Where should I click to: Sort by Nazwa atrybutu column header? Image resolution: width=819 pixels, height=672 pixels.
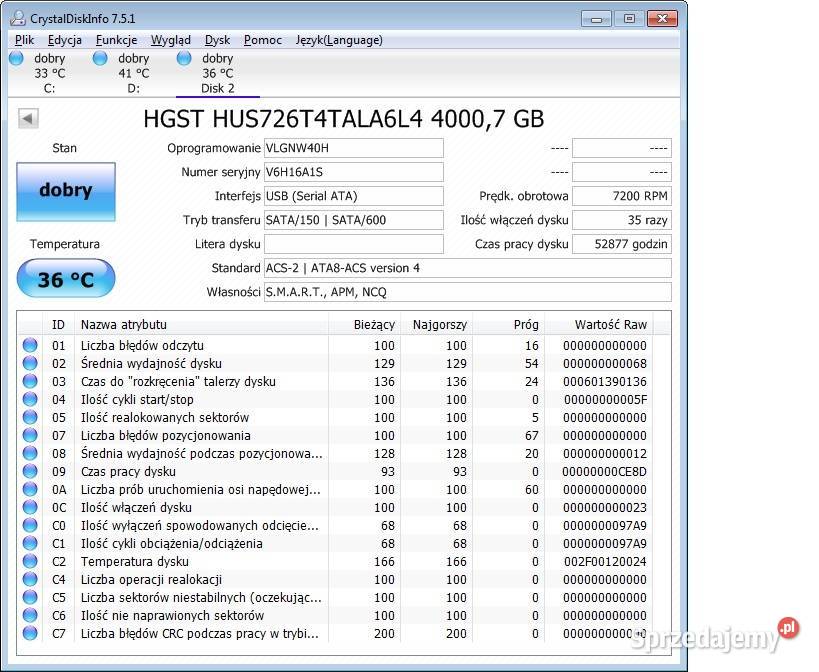click(x=202, y=324)
